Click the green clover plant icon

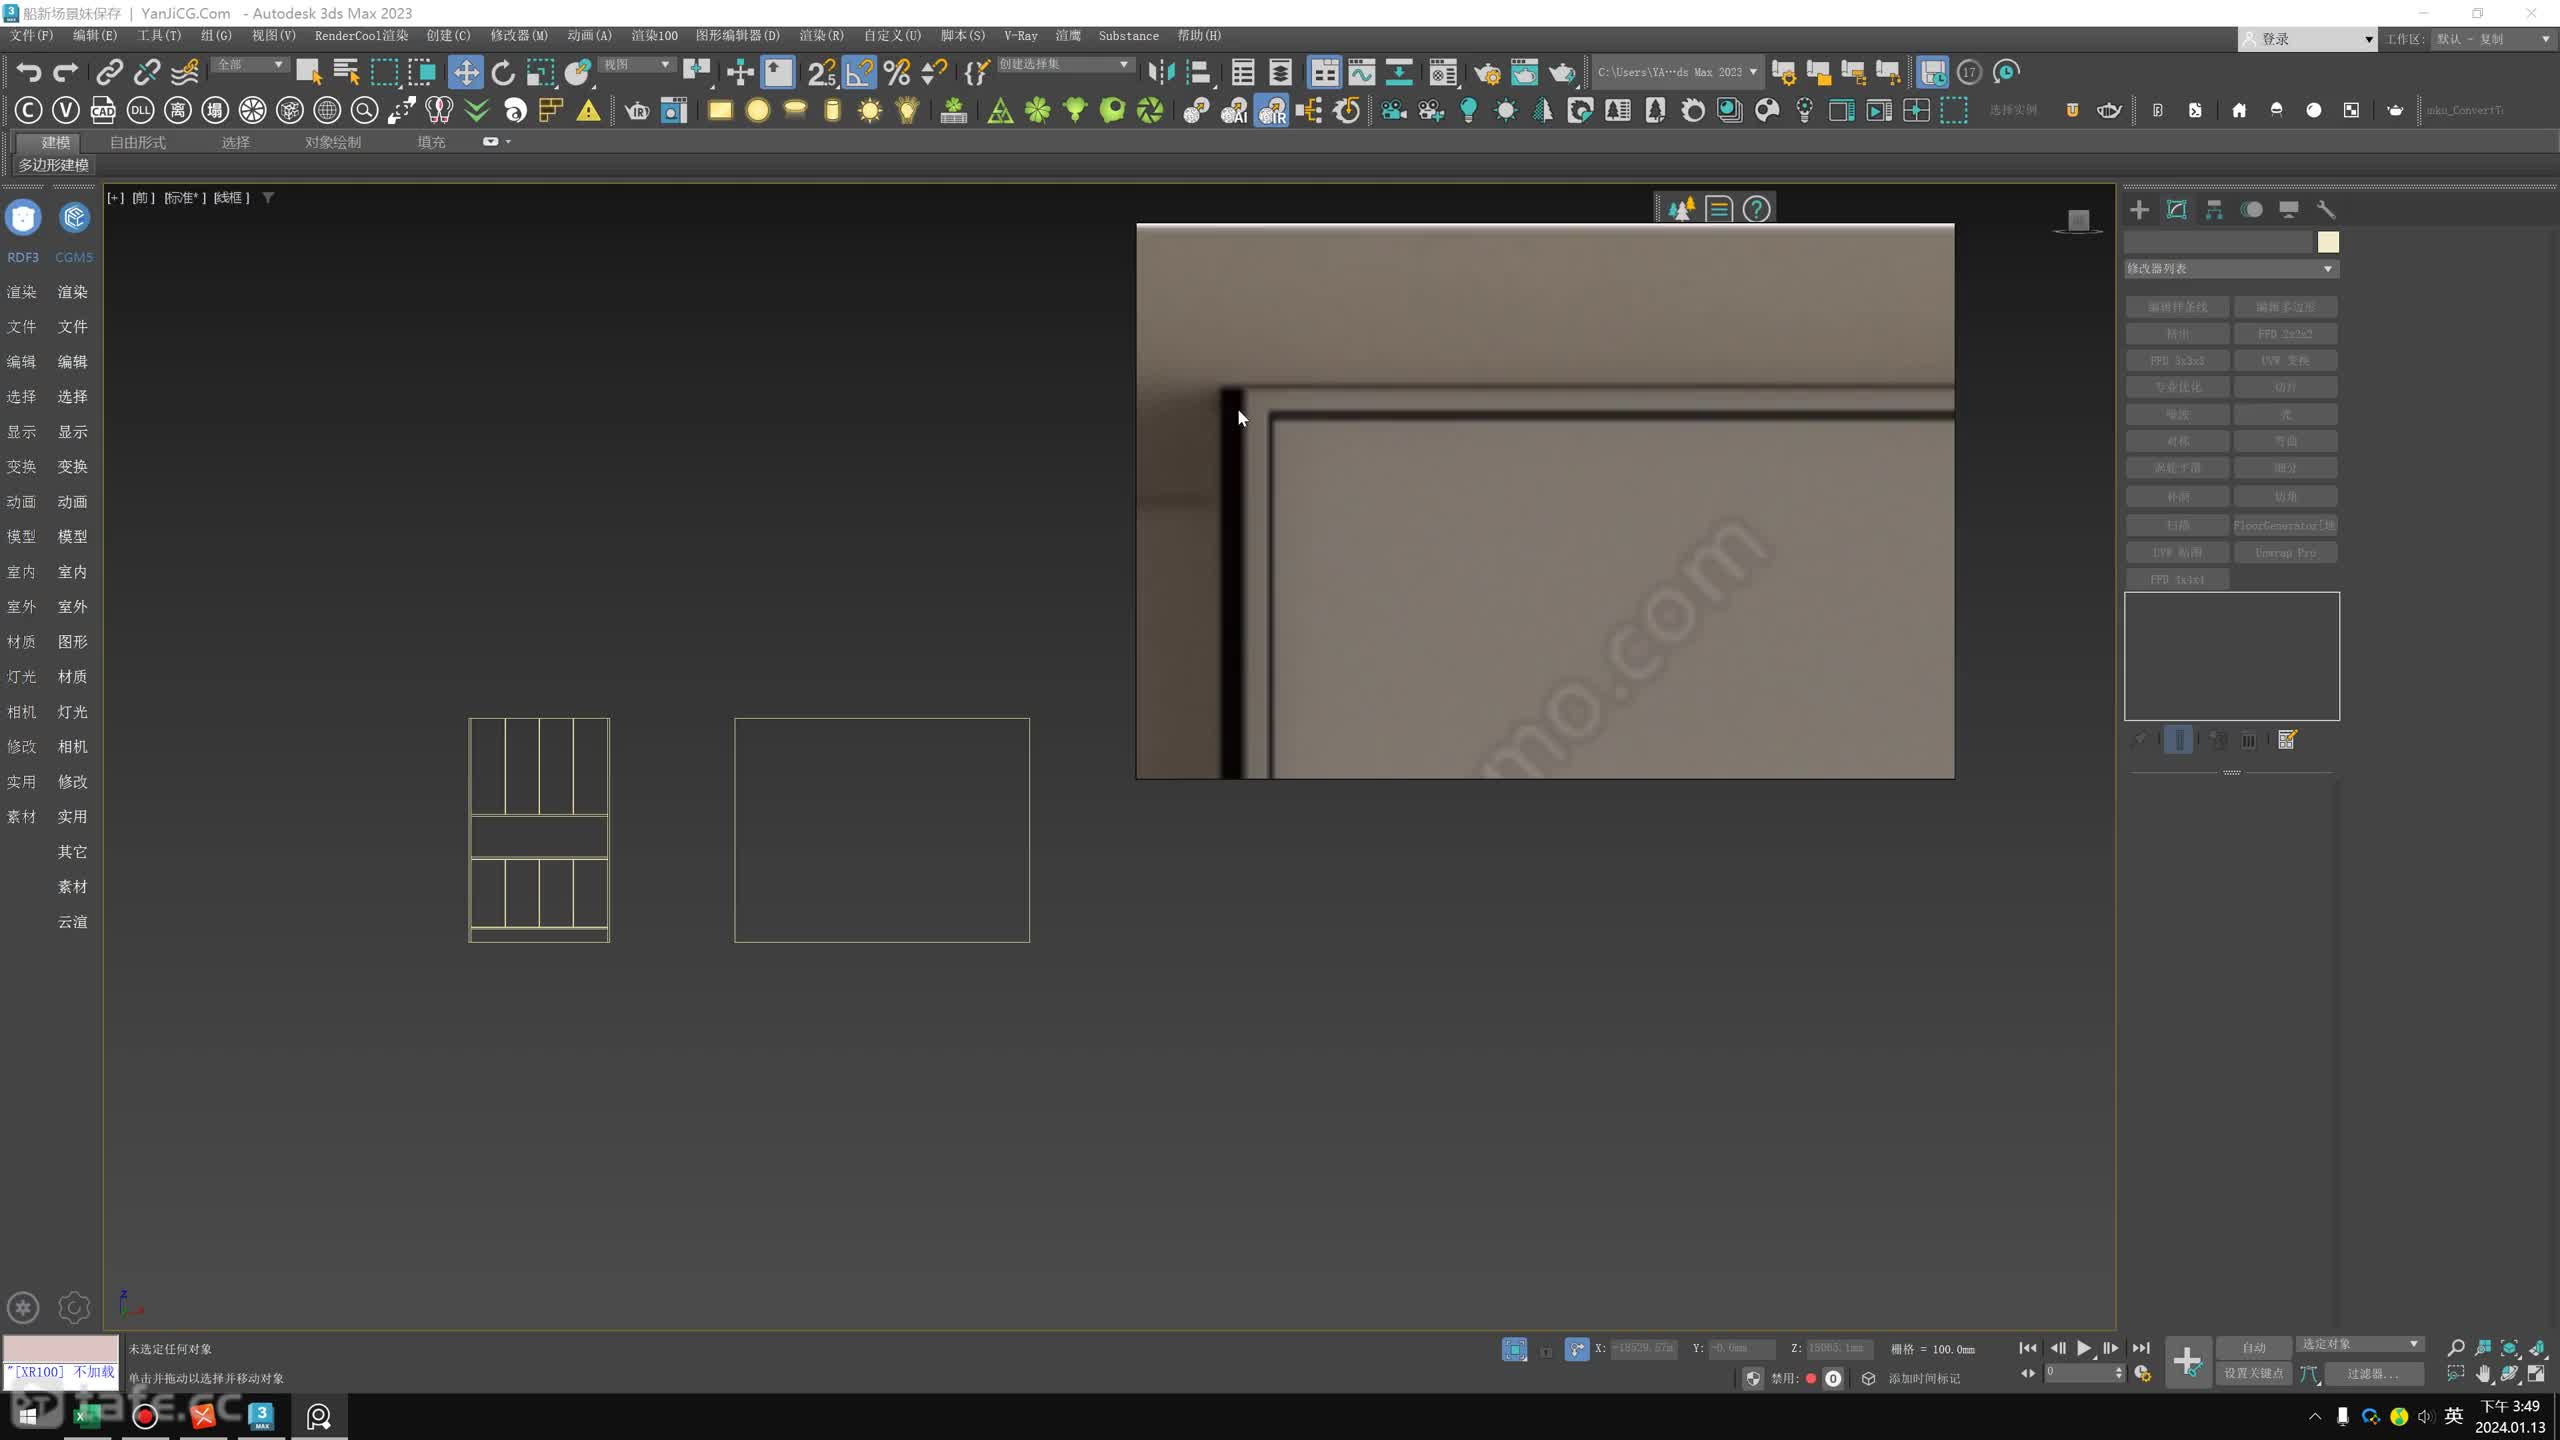point(1038,110)
